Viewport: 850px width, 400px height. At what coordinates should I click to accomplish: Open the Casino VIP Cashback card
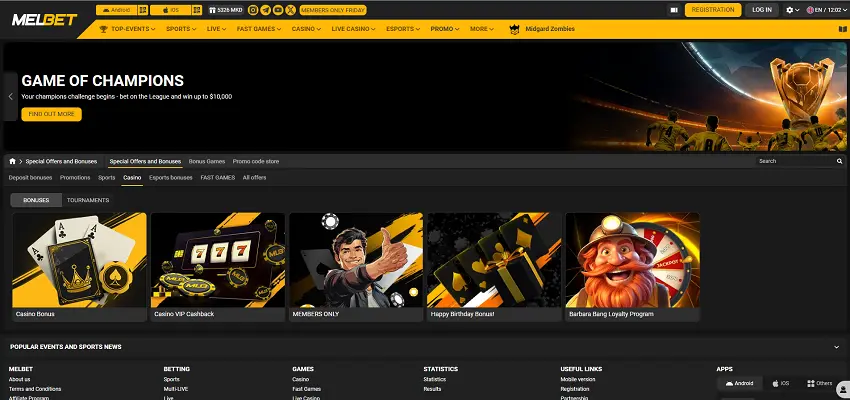218,267
